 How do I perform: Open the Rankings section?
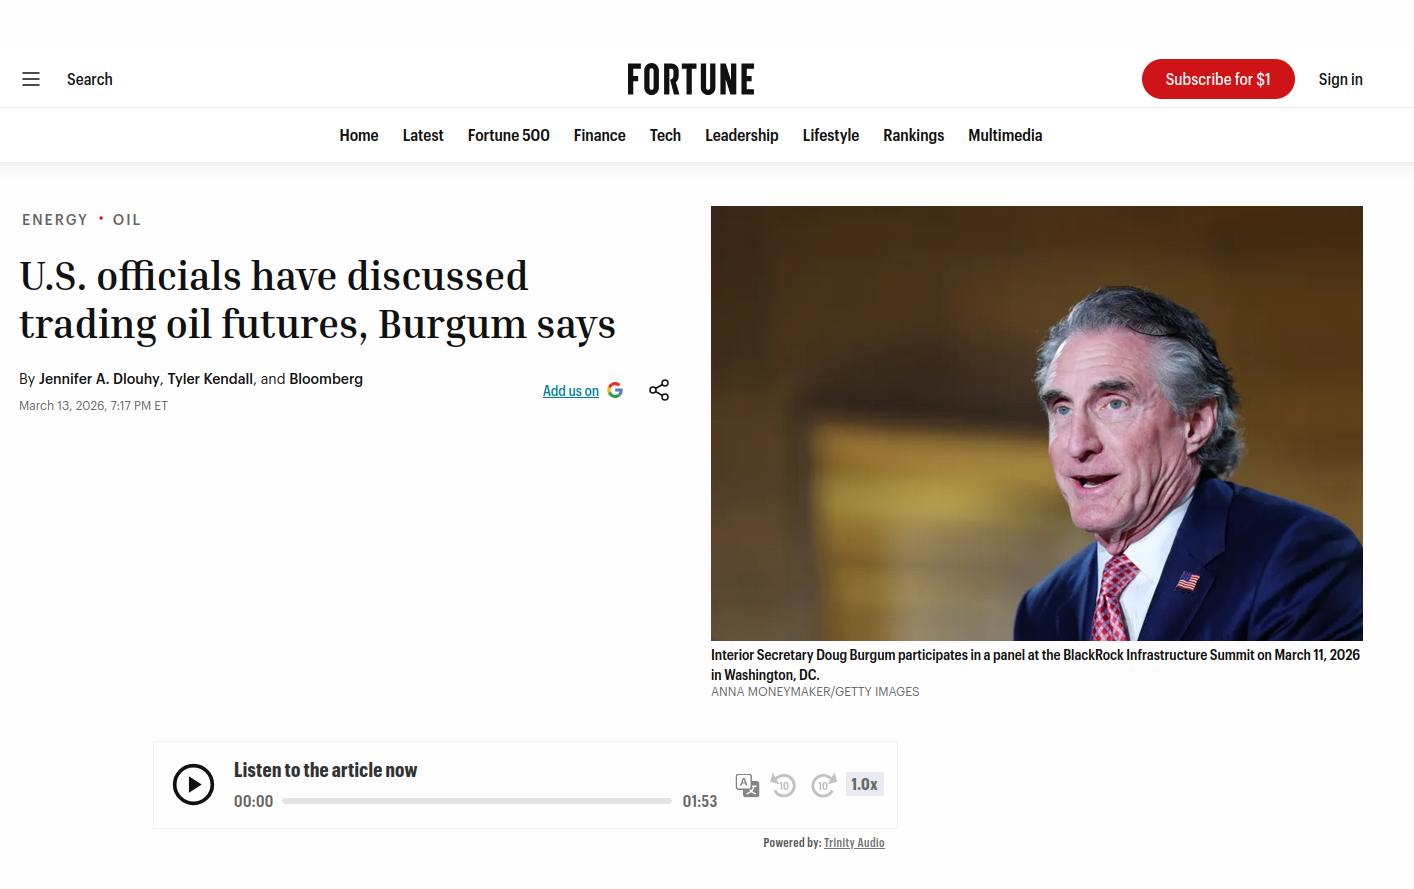tap(913, 135)
